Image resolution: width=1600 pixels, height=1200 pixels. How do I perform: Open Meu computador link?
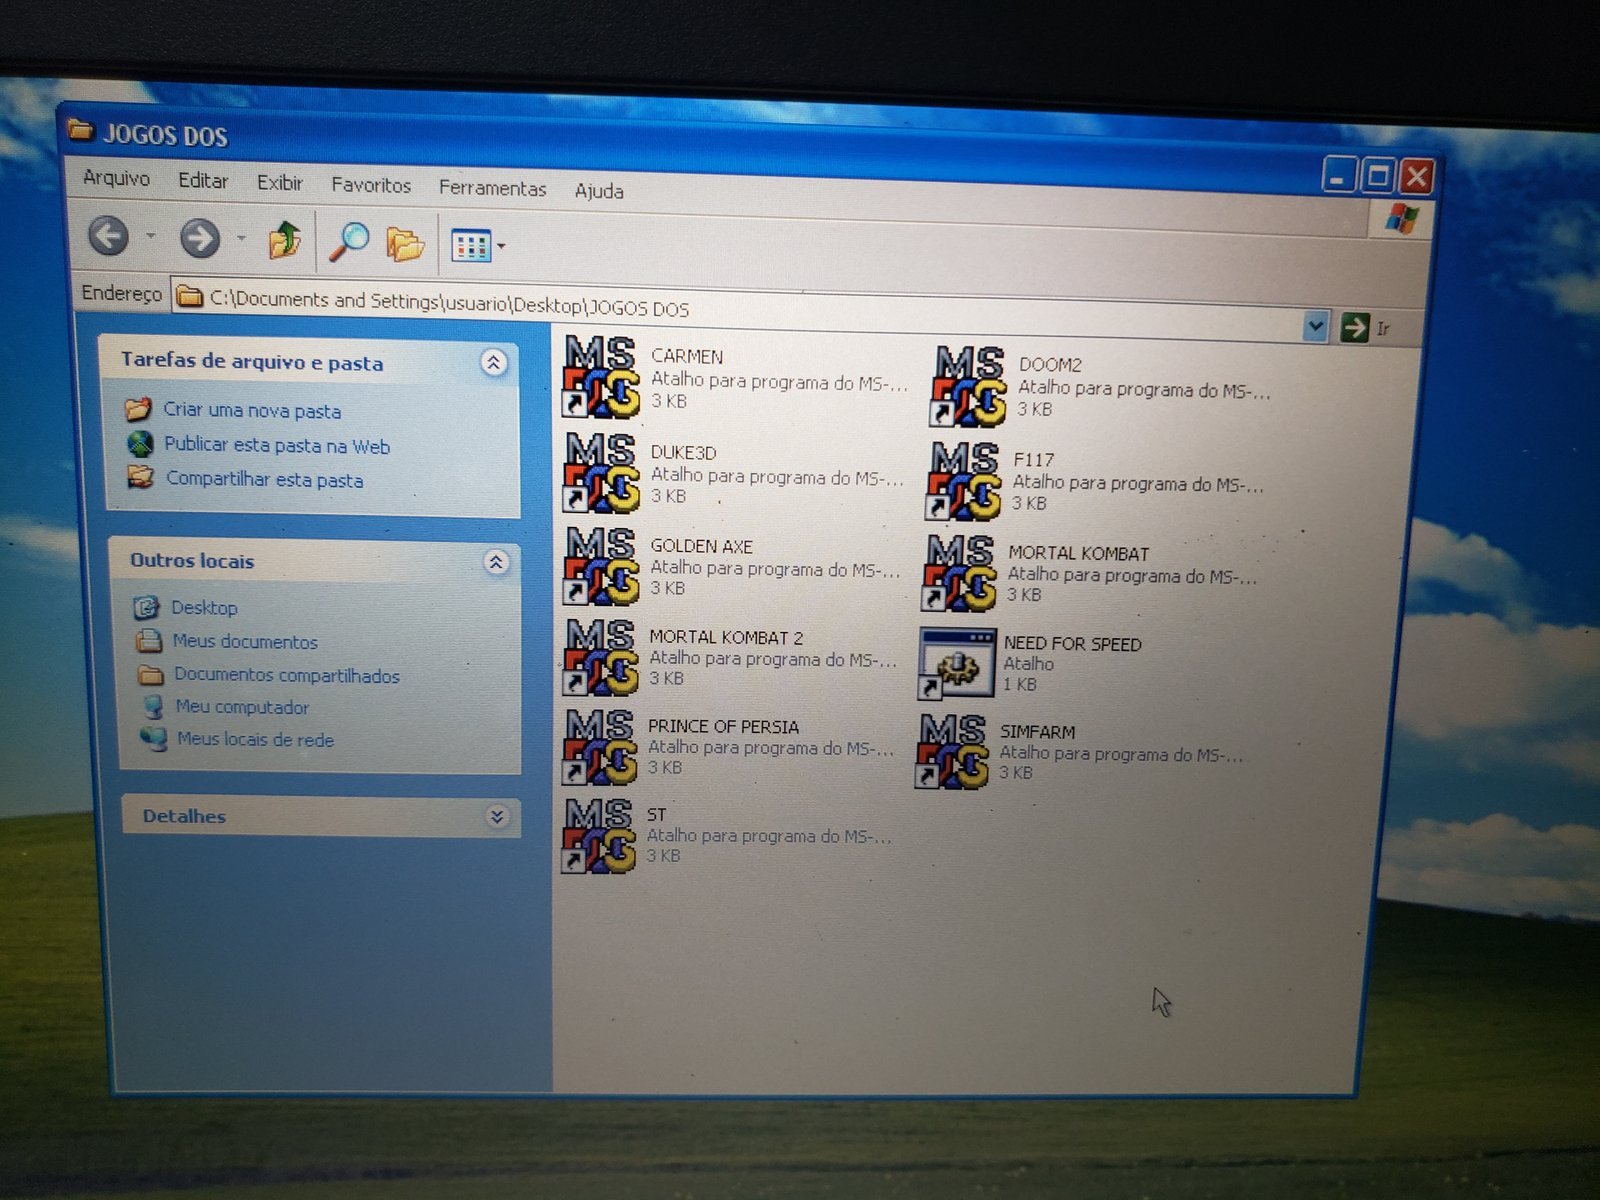pos(242,707)
